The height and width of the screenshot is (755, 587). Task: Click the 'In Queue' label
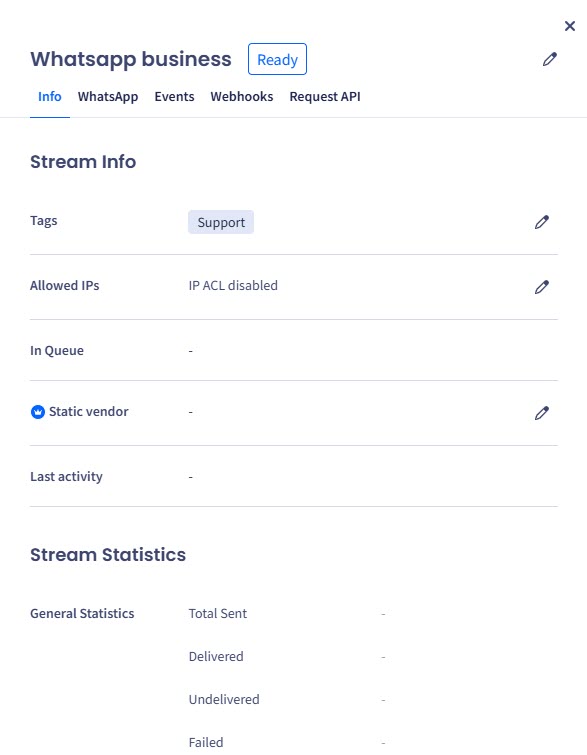pyautogui.click(x=57, y=351)
